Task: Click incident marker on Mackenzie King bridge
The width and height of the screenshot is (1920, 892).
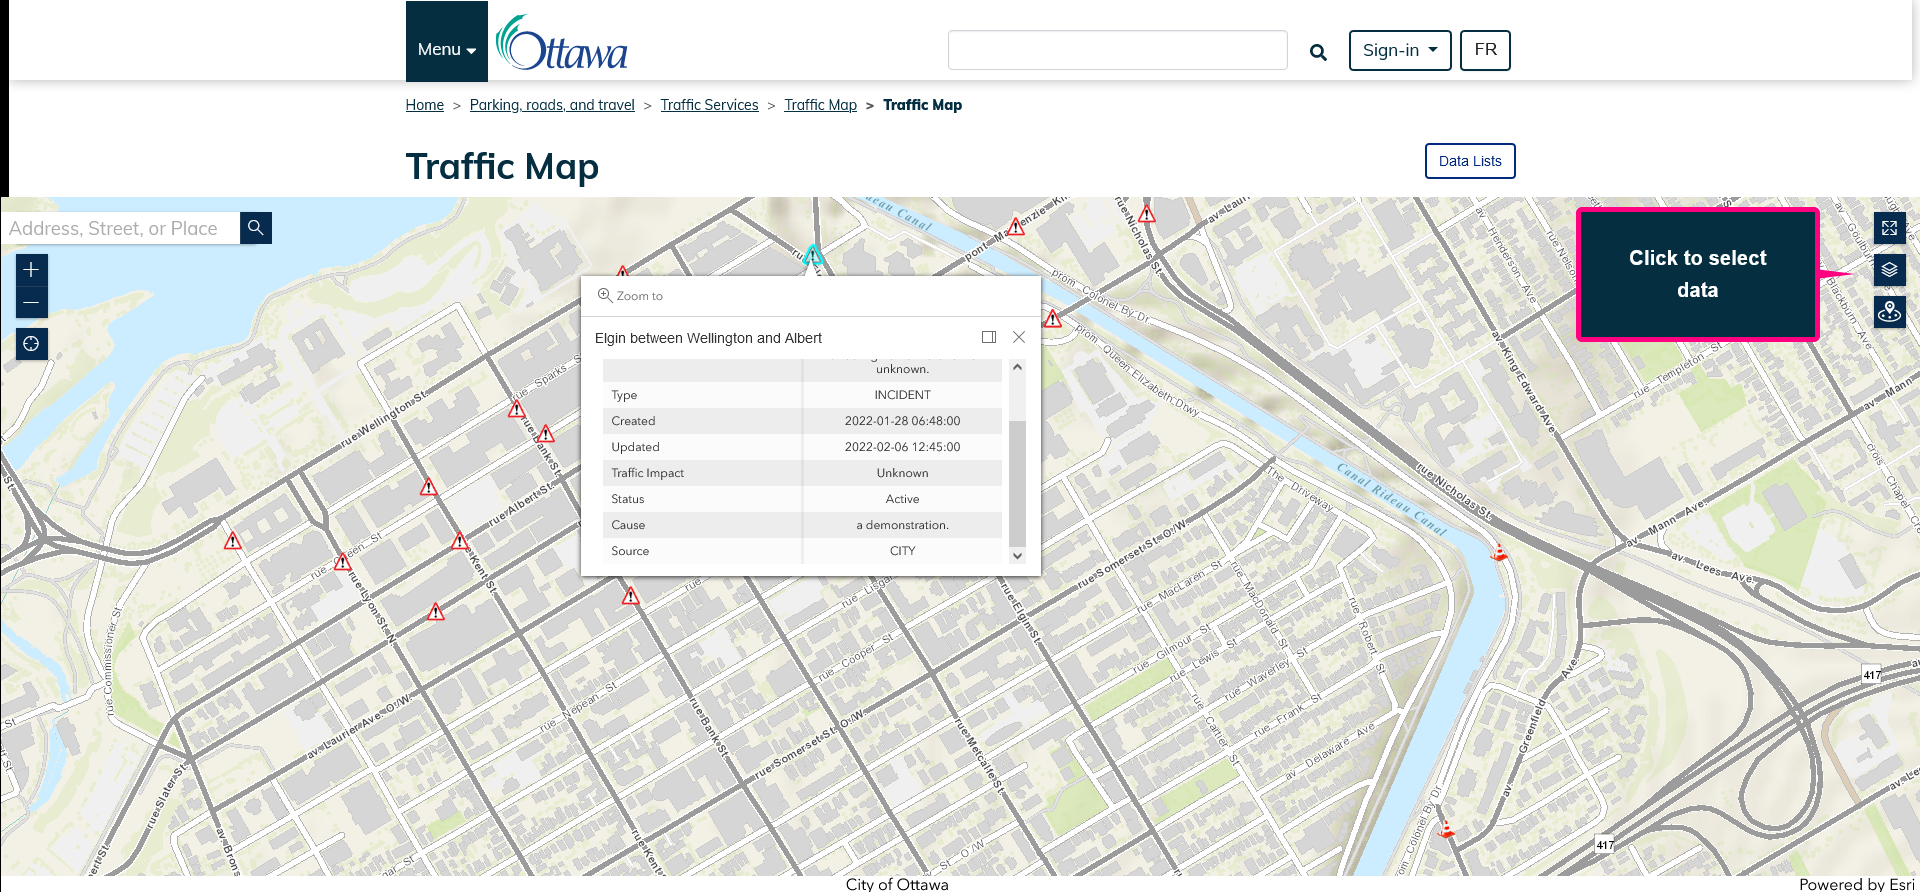Action: 1016,226
